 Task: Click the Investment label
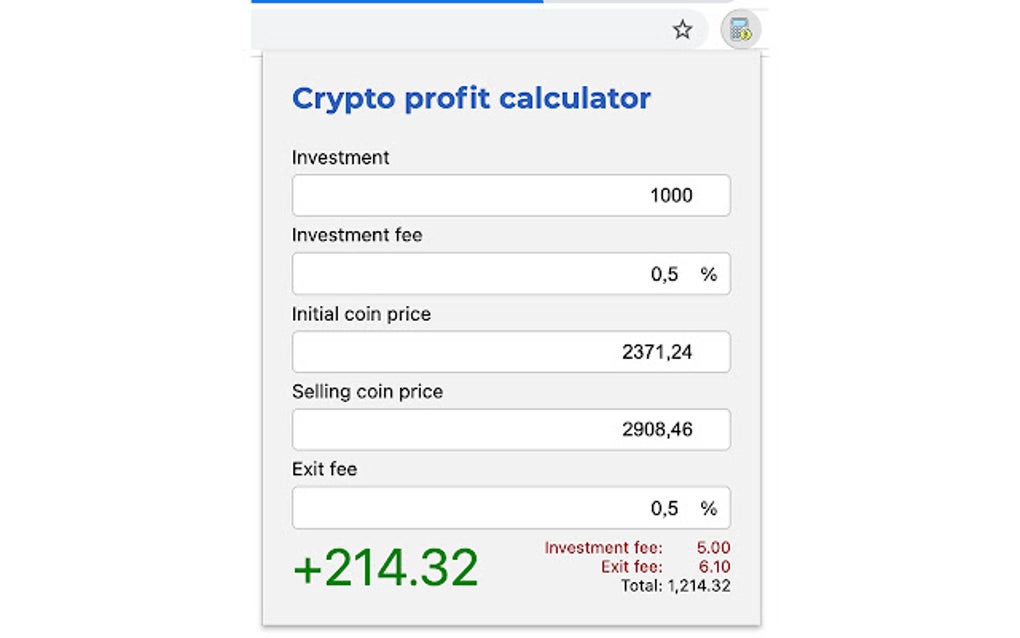pyautogui.click(x=339, y=157)
